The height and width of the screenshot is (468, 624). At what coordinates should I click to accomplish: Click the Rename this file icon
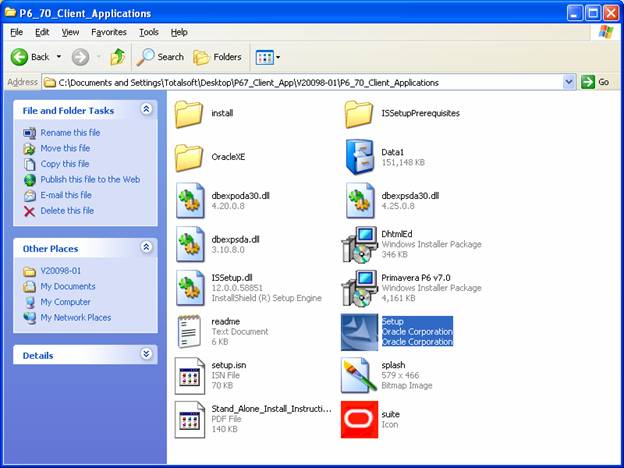point(29,133)
